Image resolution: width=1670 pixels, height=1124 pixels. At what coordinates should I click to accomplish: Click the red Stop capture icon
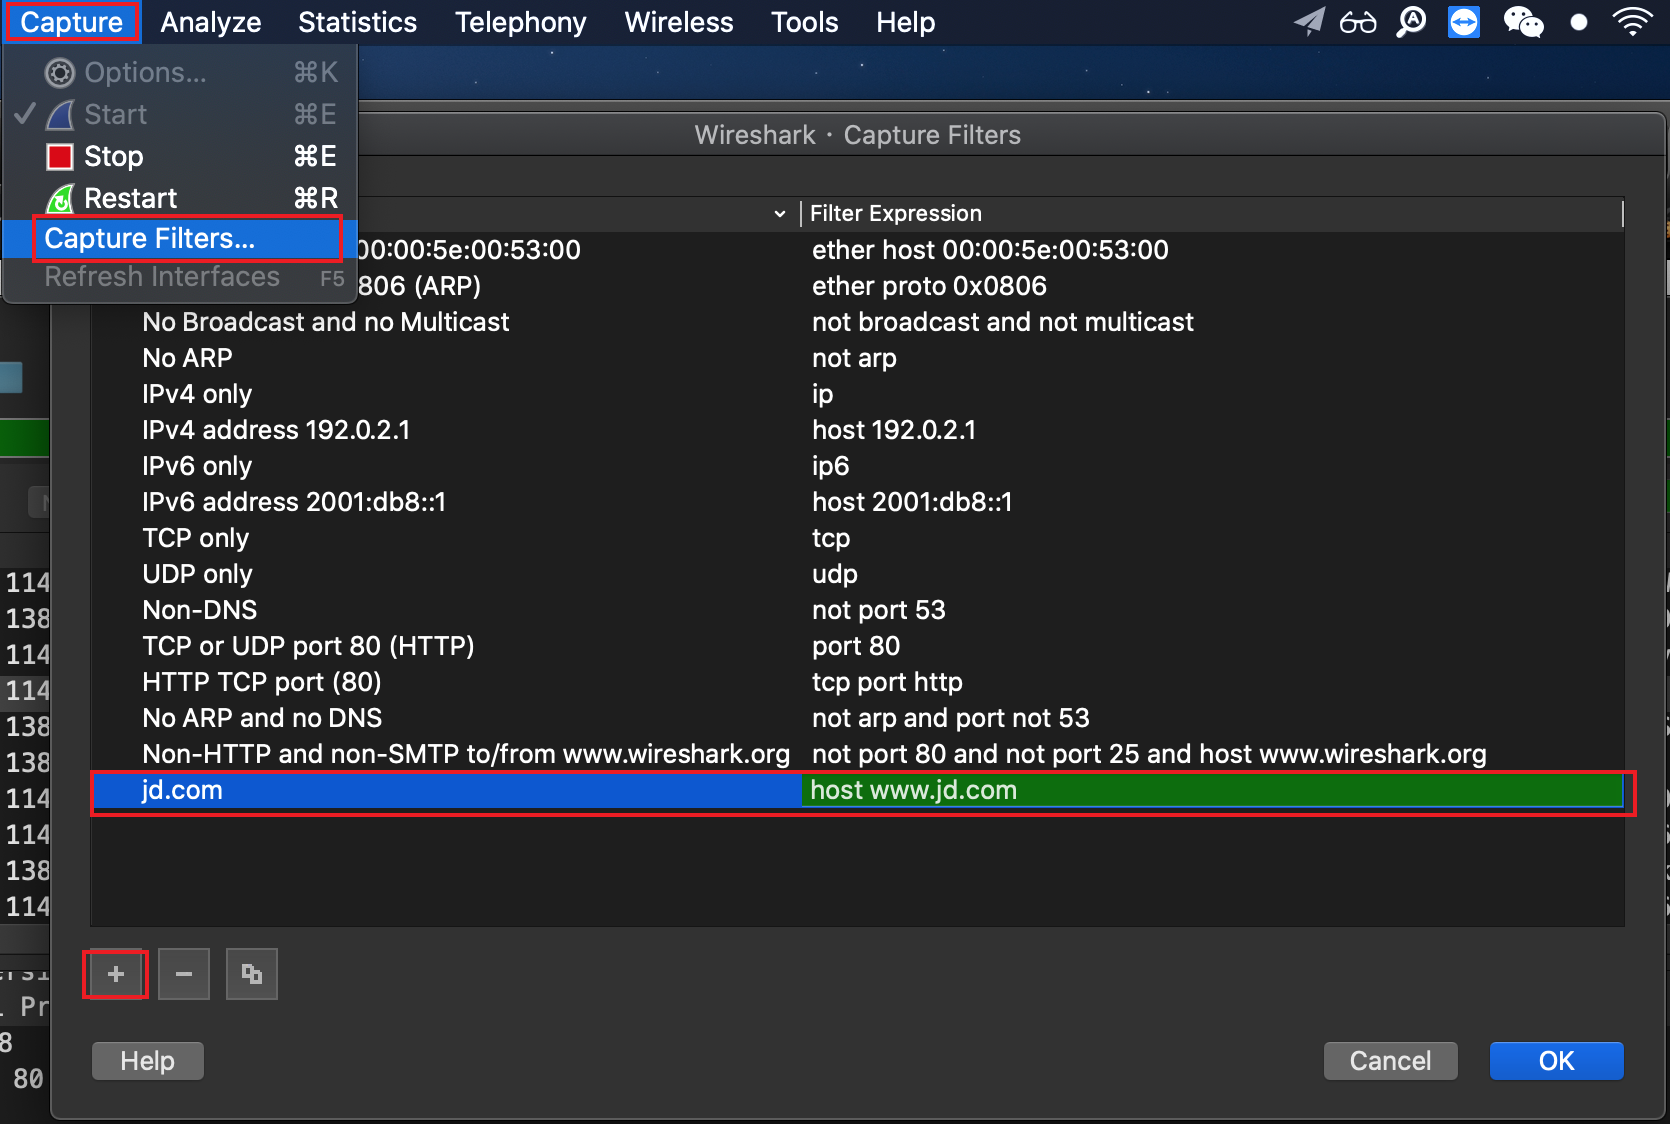click(60, 157)
